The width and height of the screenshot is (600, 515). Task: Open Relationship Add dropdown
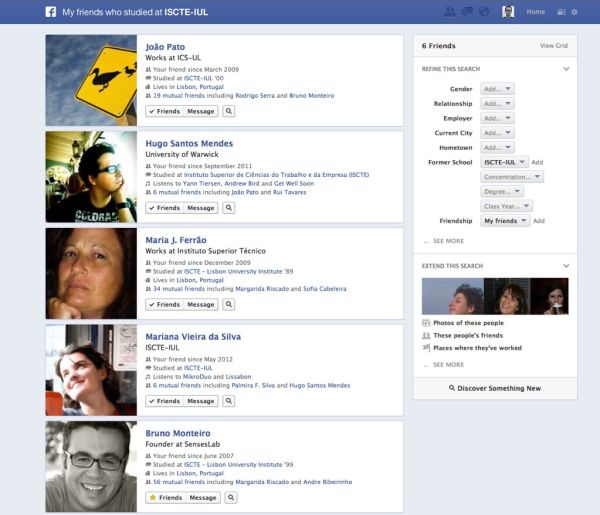497,103
